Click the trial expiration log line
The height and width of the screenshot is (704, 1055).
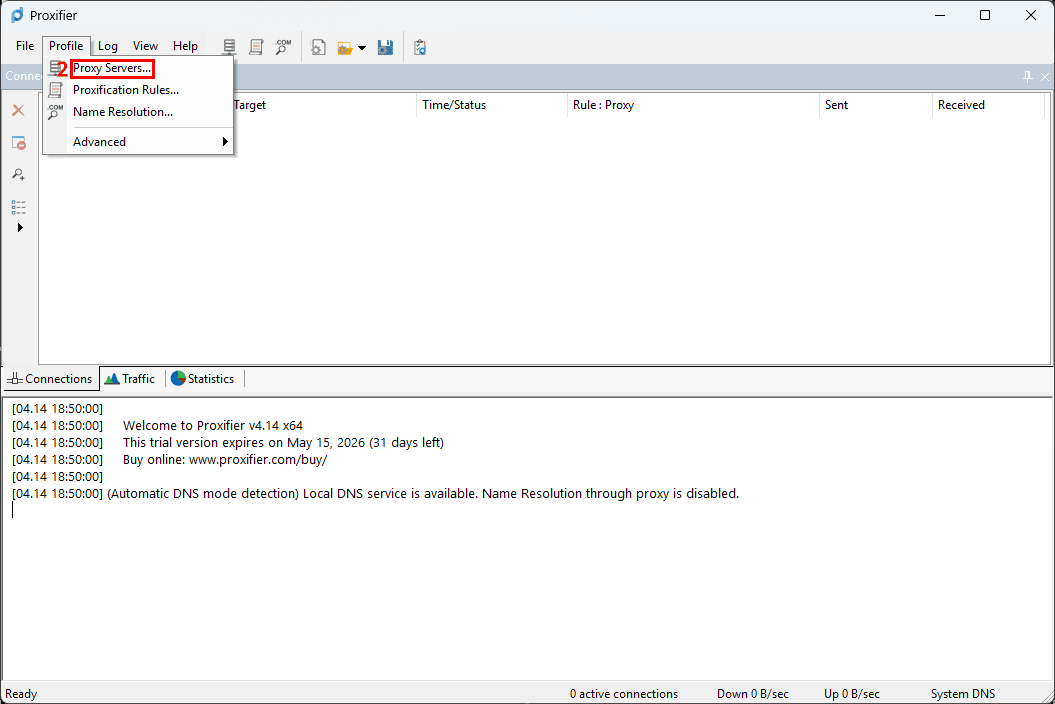[283, 443]
